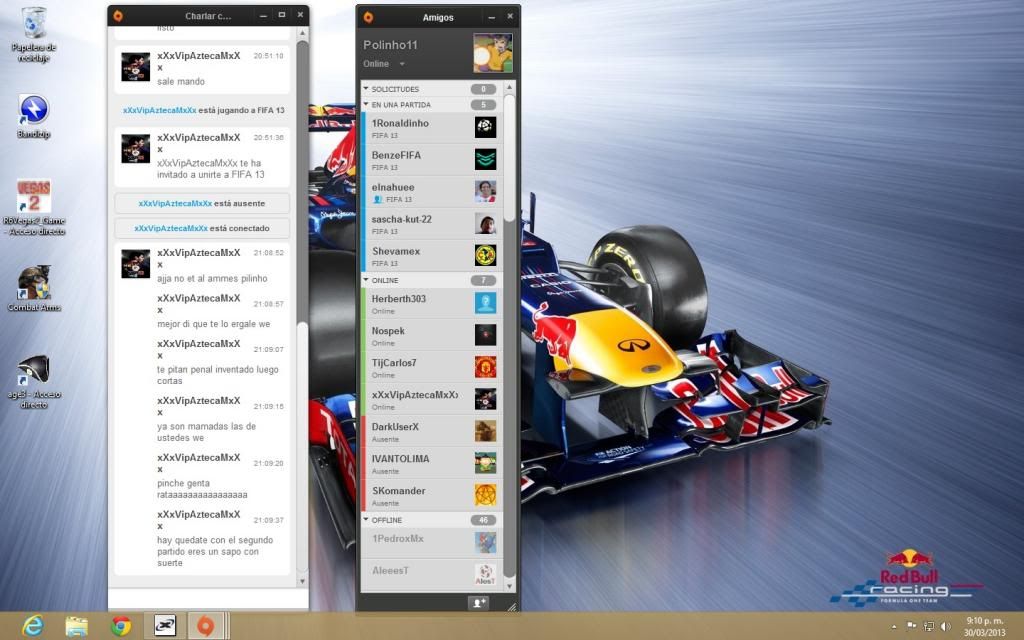Click the Action Center flag in system tray
1024x640 pixels.
[x=911, y=626]
